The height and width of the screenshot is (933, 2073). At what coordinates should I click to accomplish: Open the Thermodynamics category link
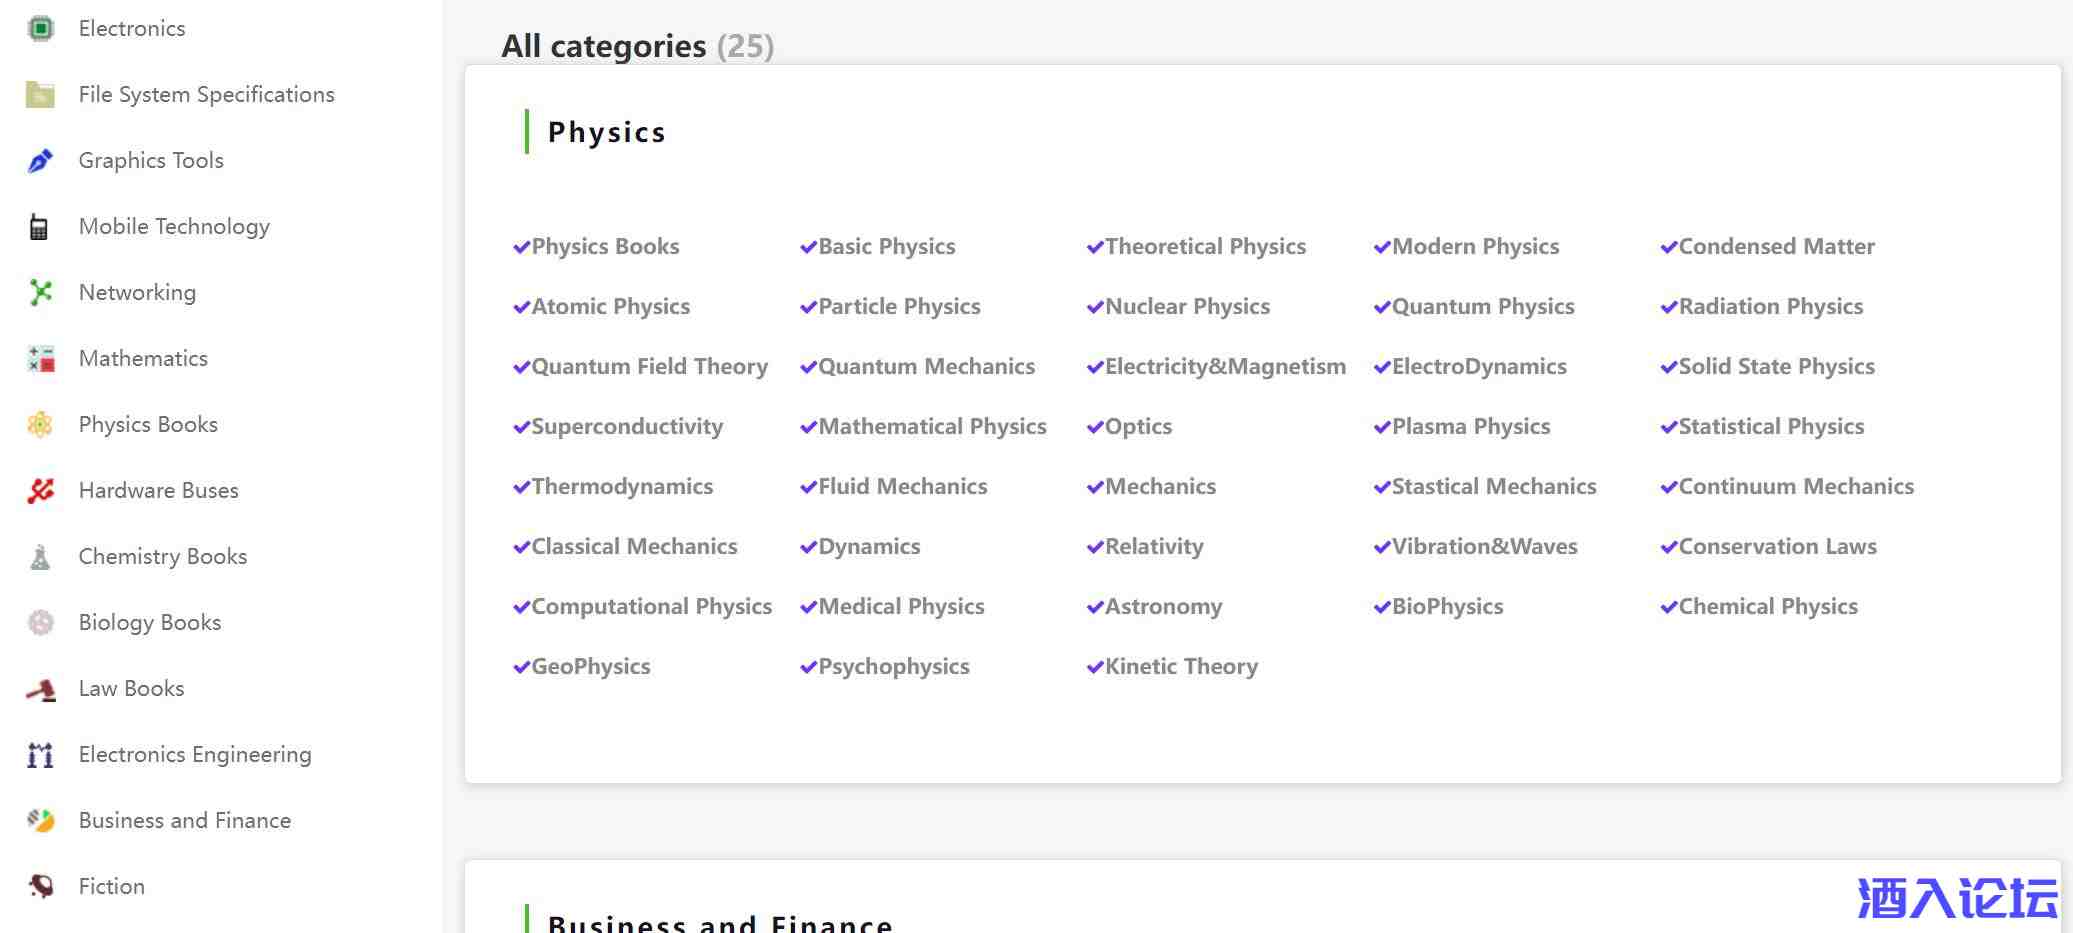(622, 487)
